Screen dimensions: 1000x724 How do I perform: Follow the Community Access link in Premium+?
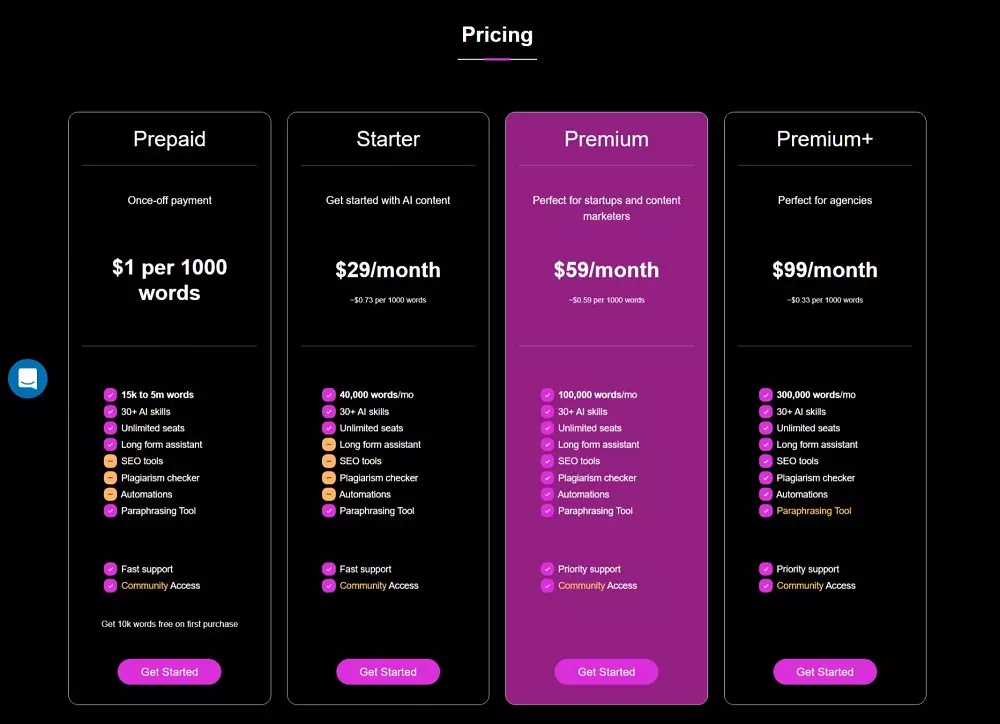pos(816,586)
